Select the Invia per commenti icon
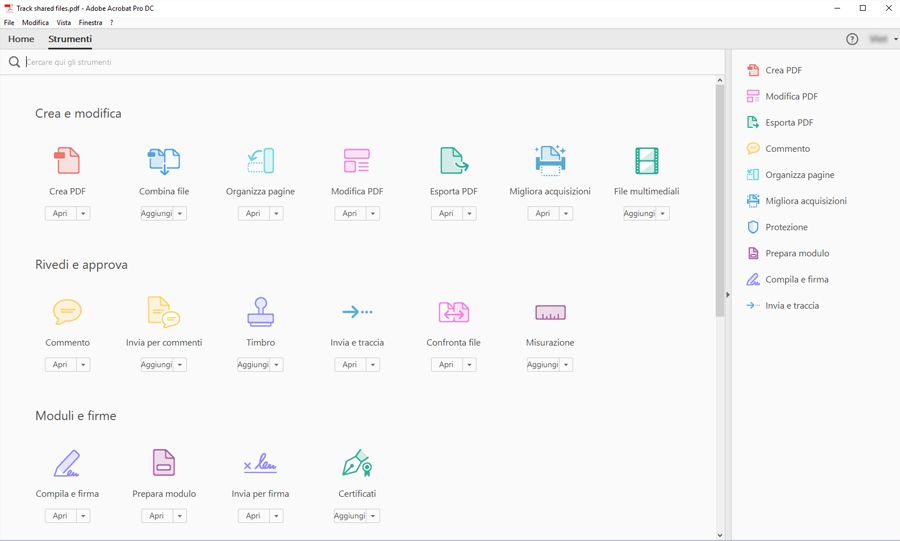 point(164,312)
